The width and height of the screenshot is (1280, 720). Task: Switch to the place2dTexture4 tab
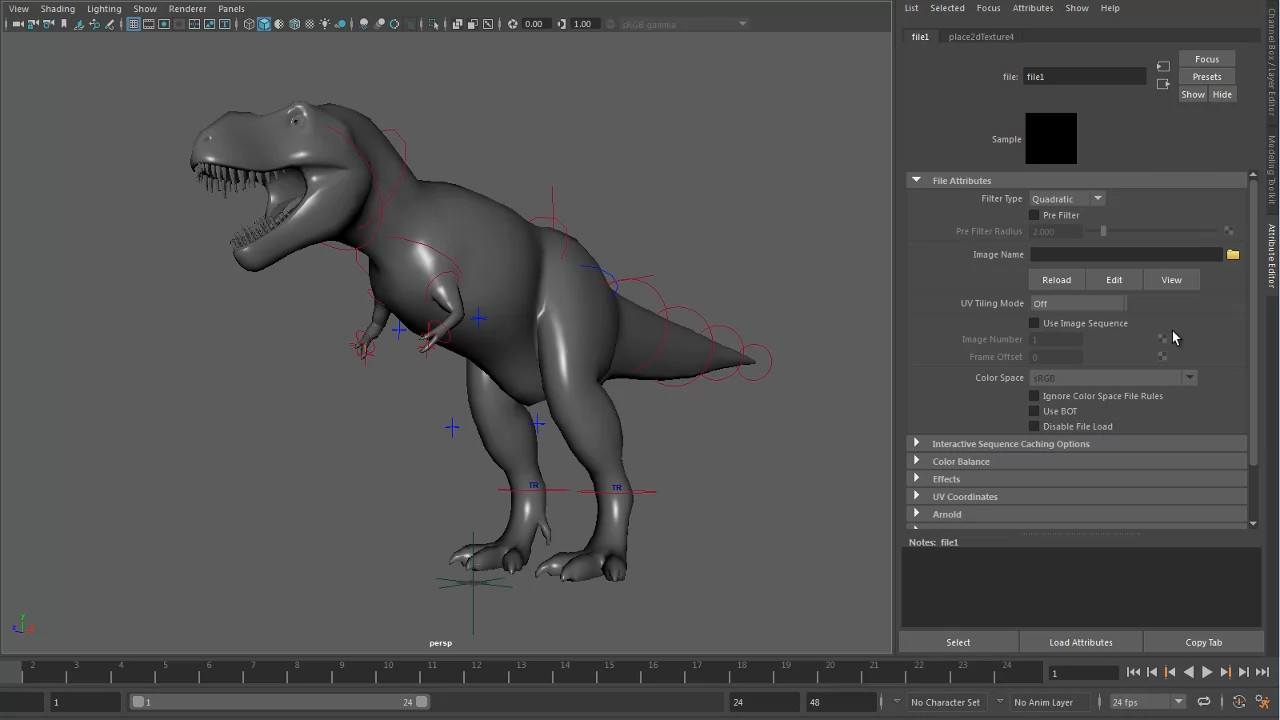(x=981, y=37)
